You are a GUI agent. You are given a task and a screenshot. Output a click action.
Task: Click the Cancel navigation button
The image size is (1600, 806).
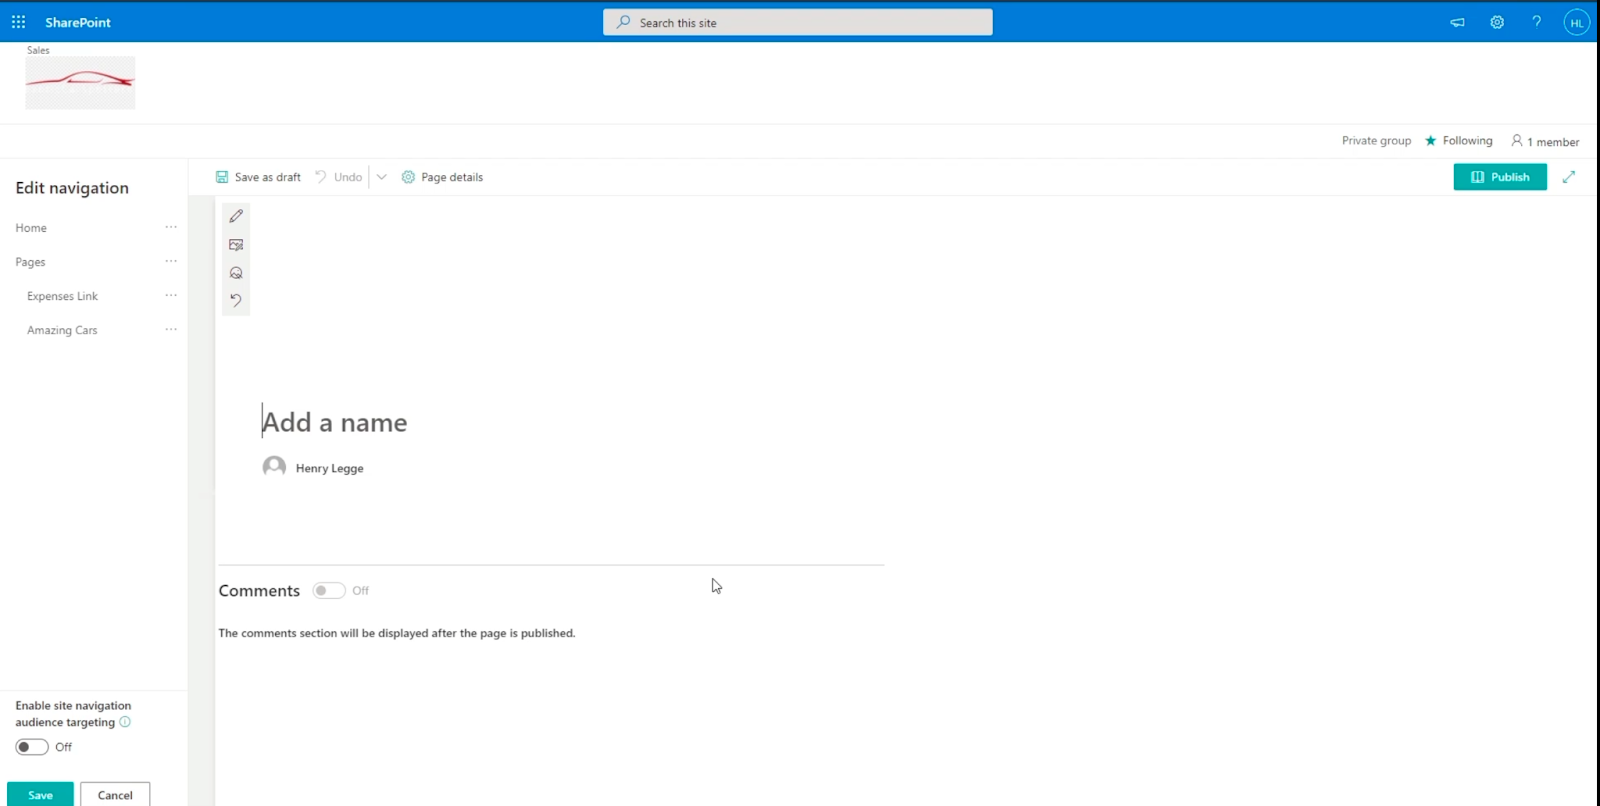[115, 794]
